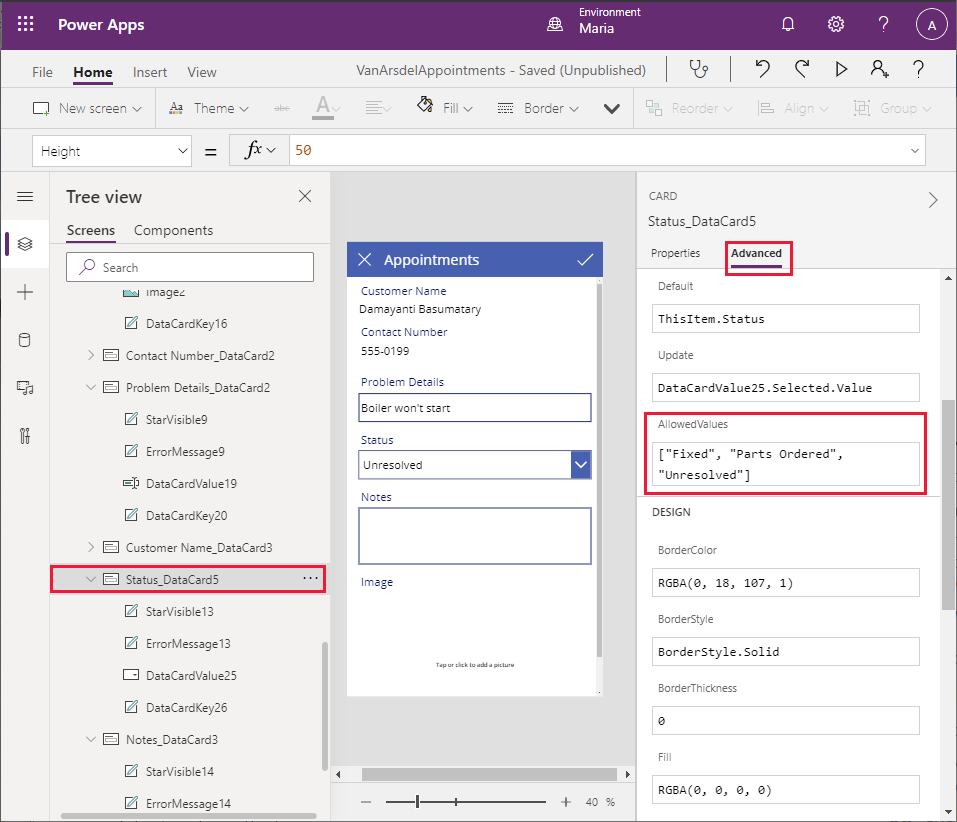This screenshot has width=957, height=822.
Task: Click the Preview app play icon
Action: tap(841, 69)
